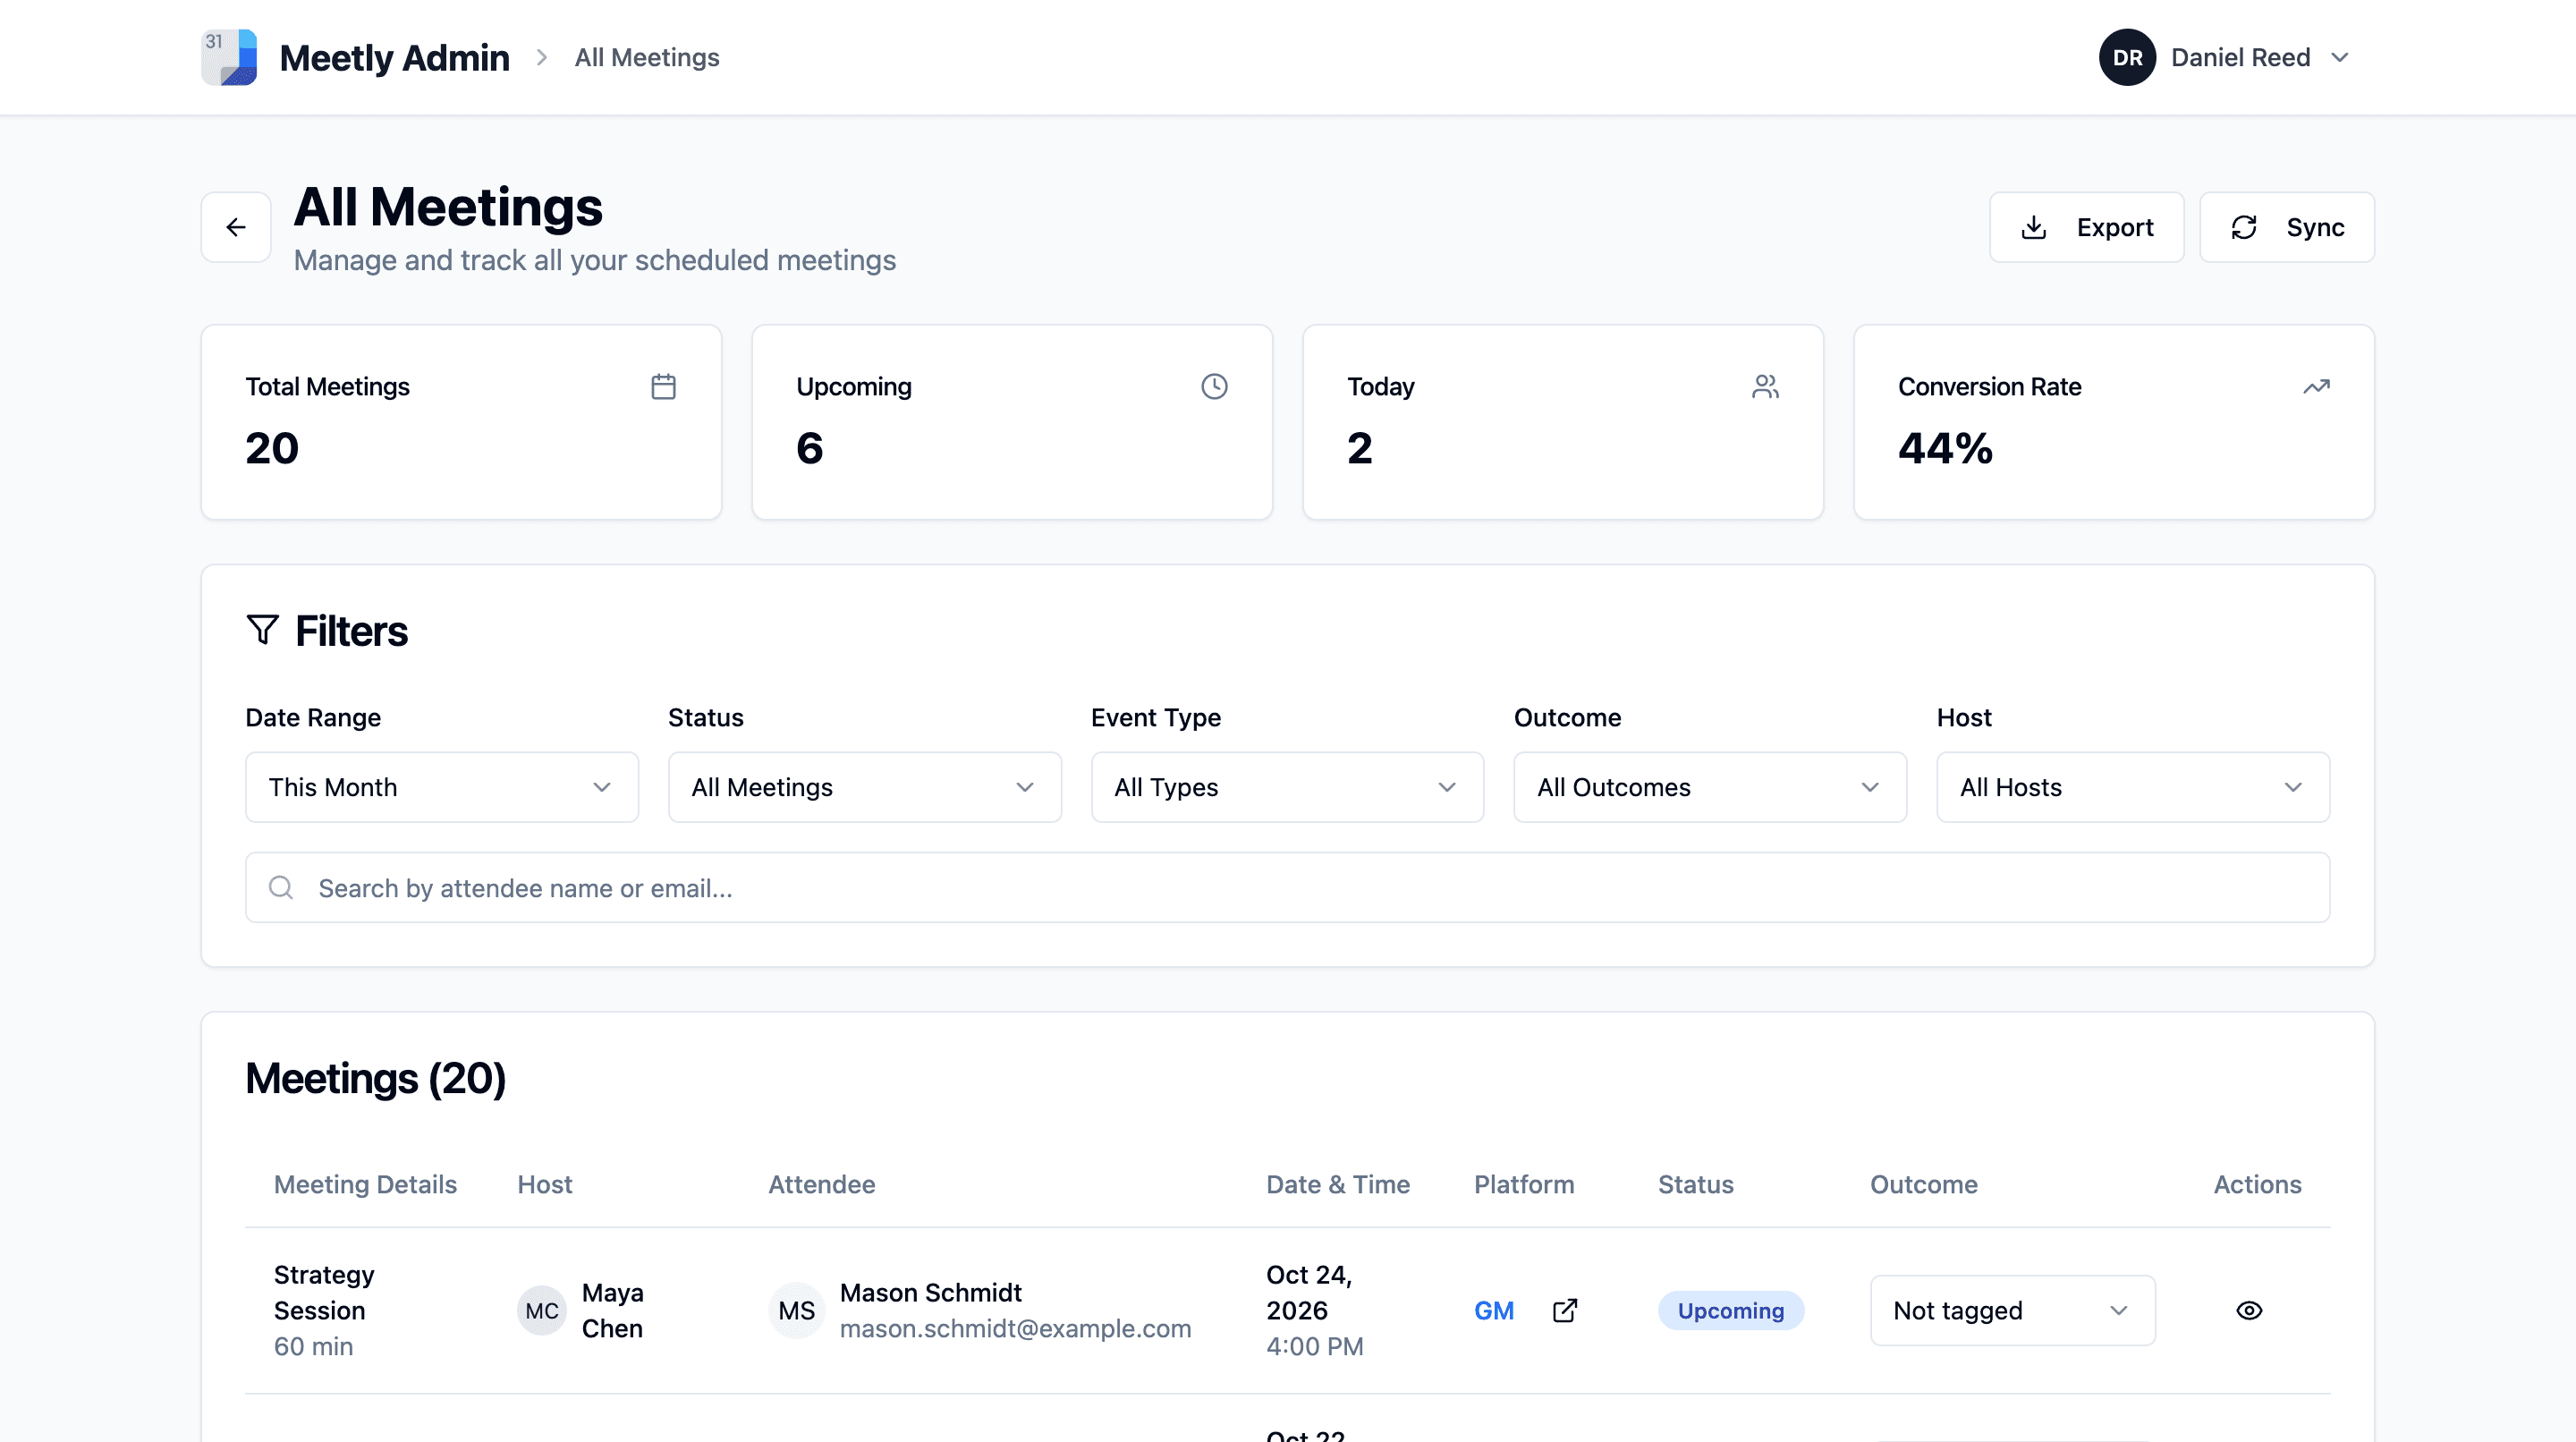Go back using the left arrow button
The width and height of the screenshot is (2576, 1442).
point(236,227)
